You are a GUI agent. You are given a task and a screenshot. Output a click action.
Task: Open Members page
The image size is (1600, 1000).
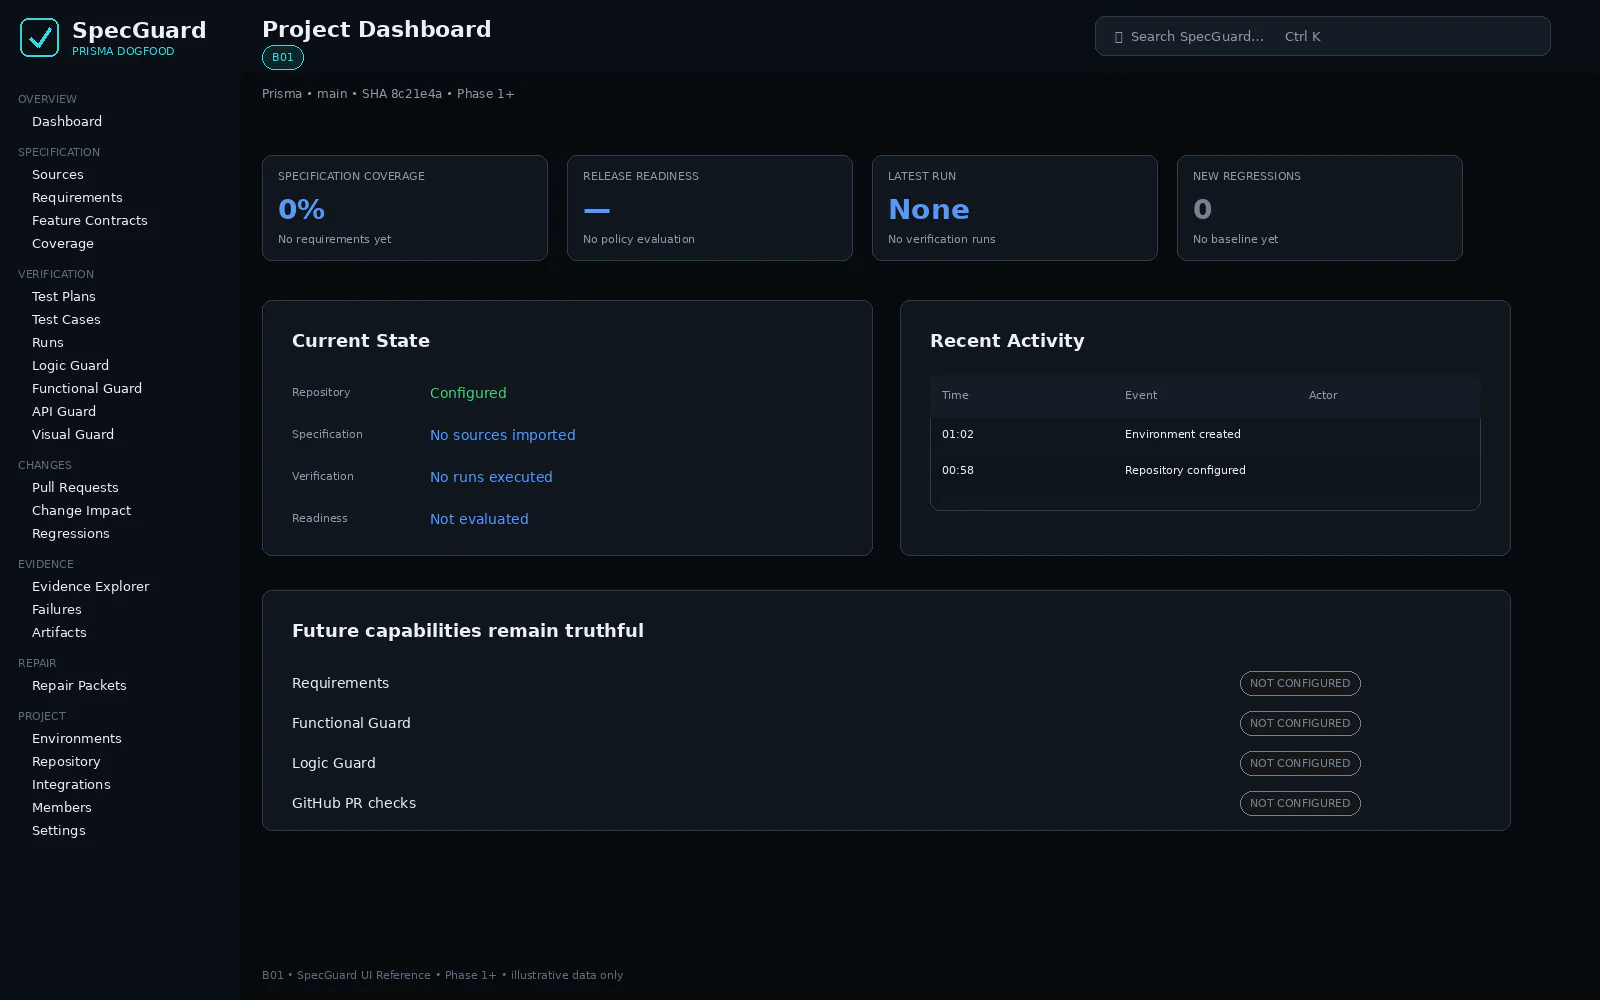pos(62,808)
